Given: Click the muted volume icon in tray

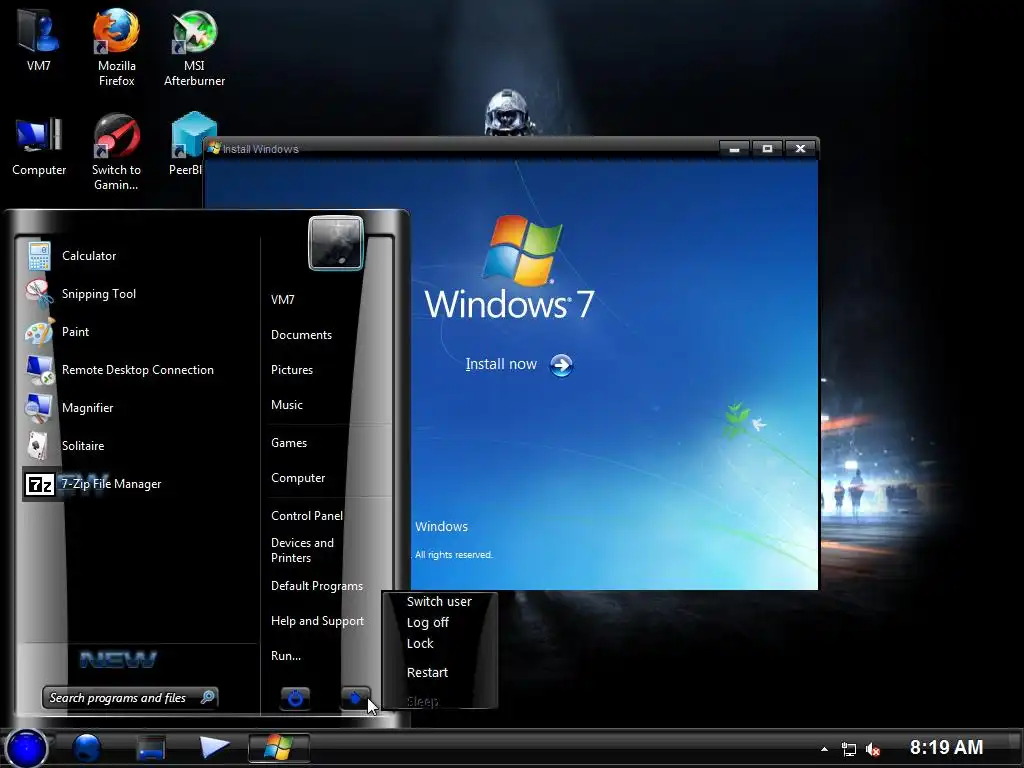Looking at the screenshot, I should click(x=872, y=750).
